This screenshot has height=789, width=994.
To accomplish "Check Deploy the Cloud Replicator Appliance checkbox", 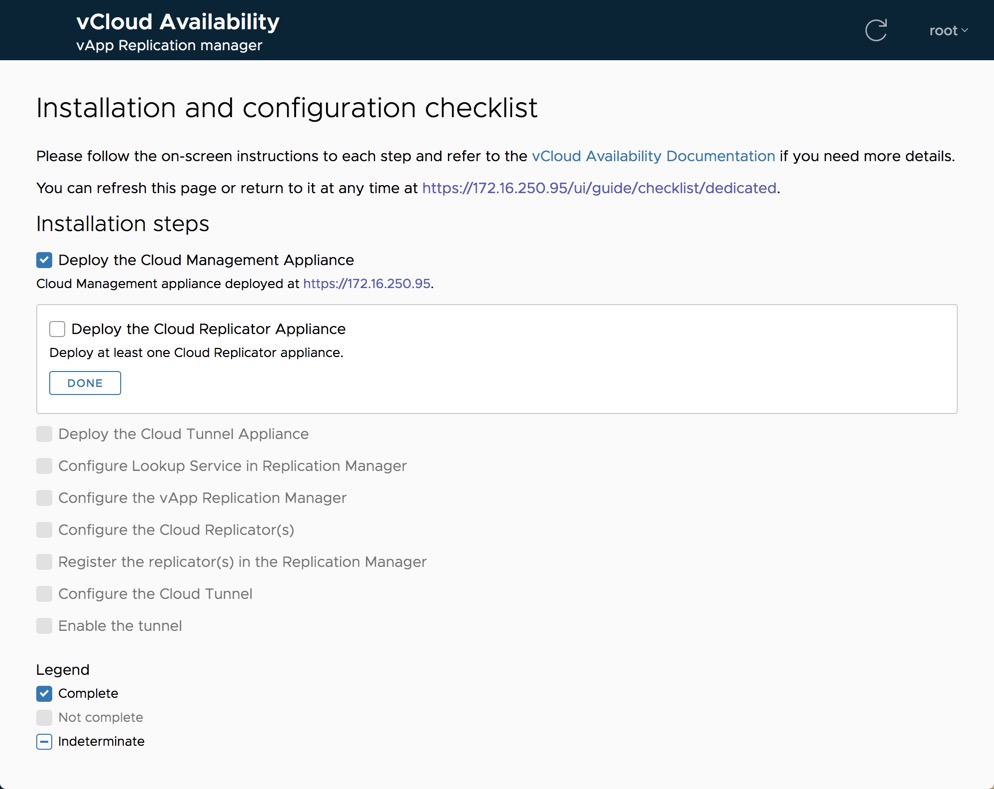I will [57, 329].
